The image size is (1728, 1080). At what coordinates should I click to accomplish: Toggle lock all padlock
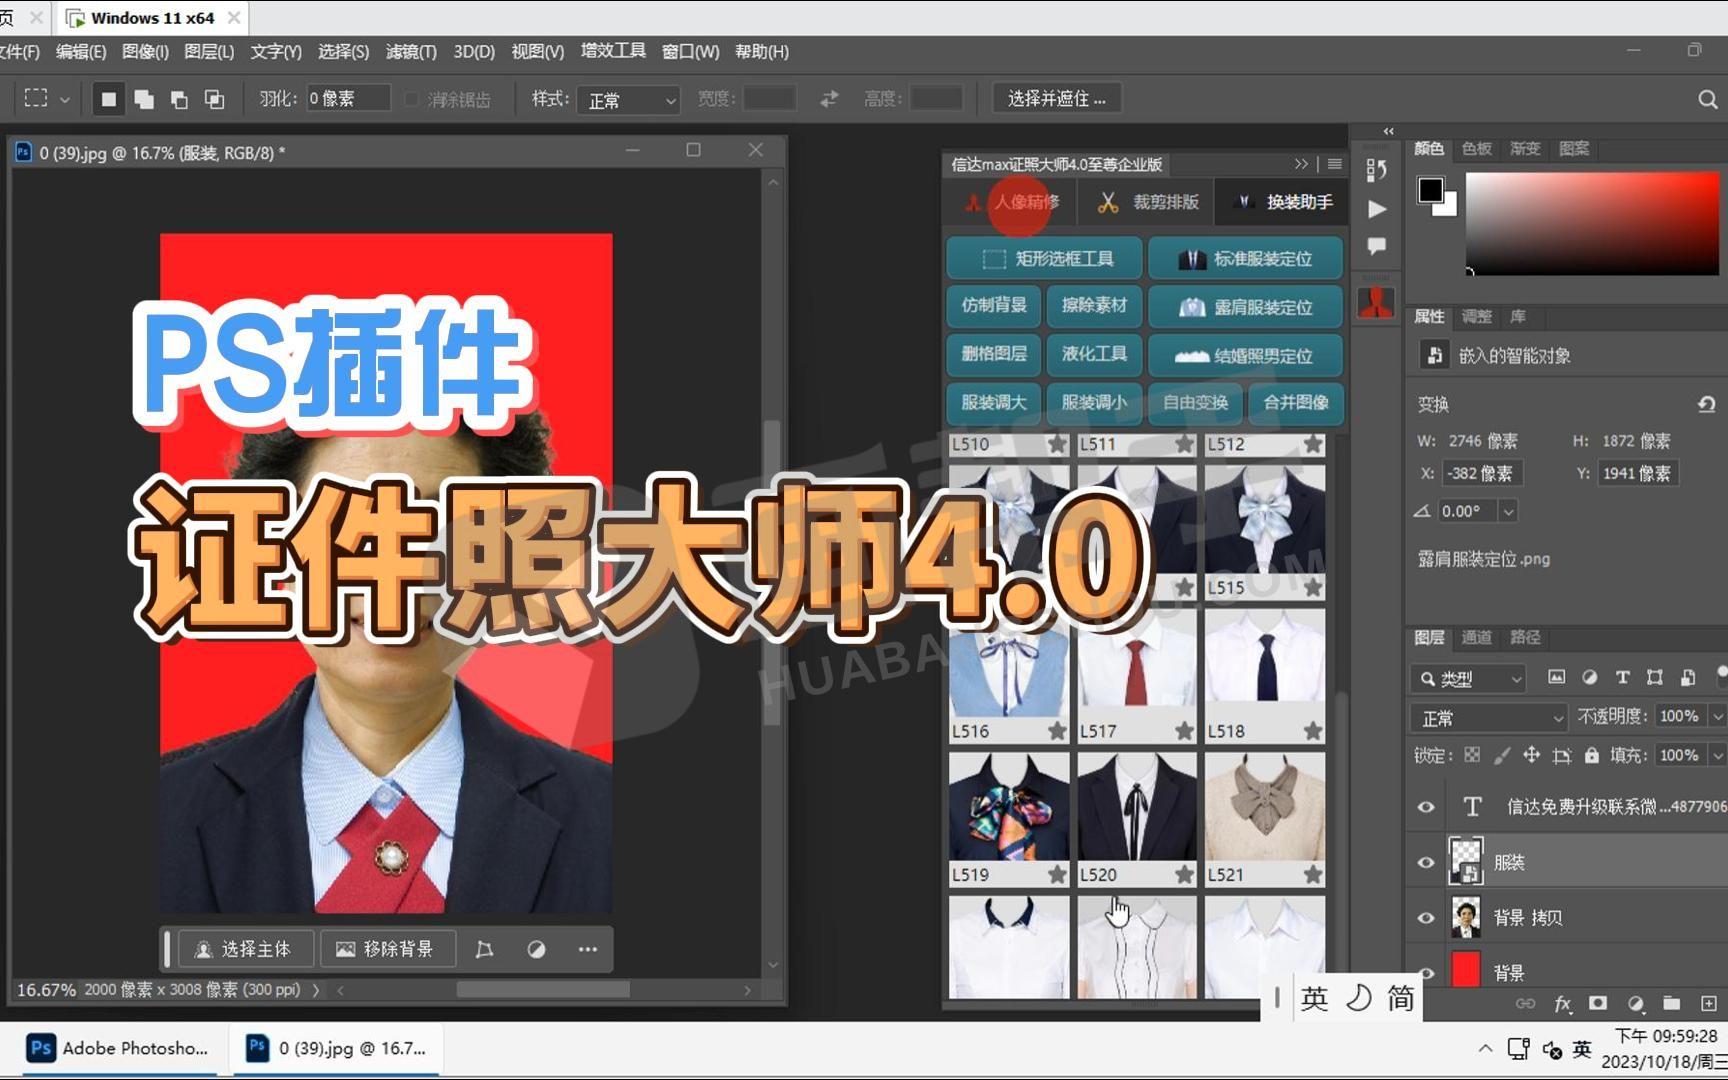[1591, 755]
